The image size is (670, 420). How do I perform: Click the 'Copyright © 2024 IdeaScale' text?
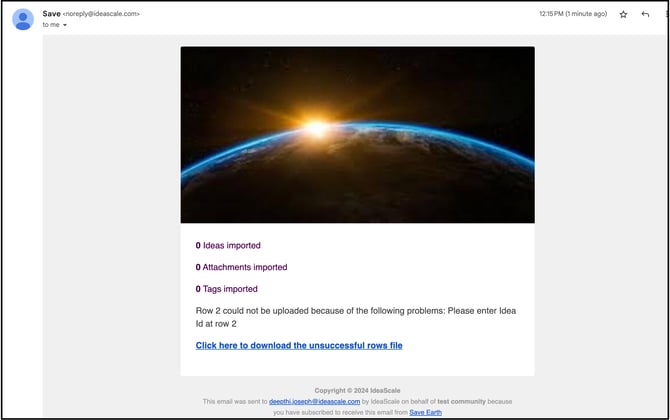tap(357, 390)
